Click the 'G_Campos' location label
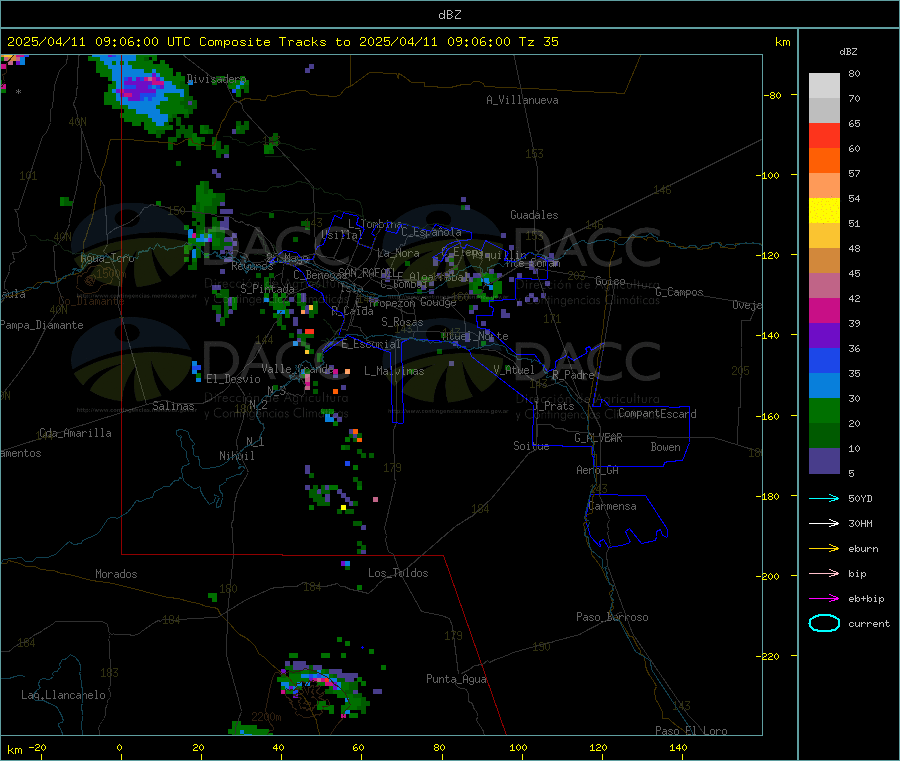The image size is (900, 761). [679, 292]
